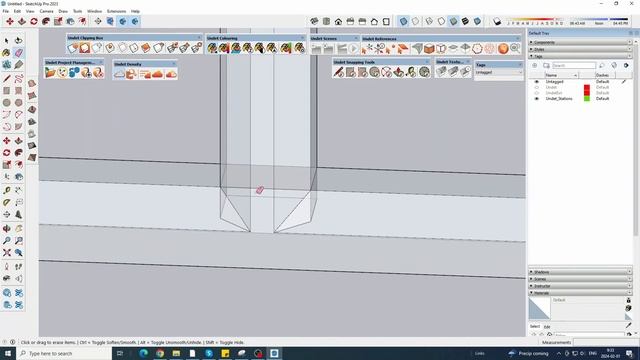Image resolution: width=640 pixels, height=360 pixels.
Task: Click the first Undet Colouring icon
Action: tap(212, 48)
